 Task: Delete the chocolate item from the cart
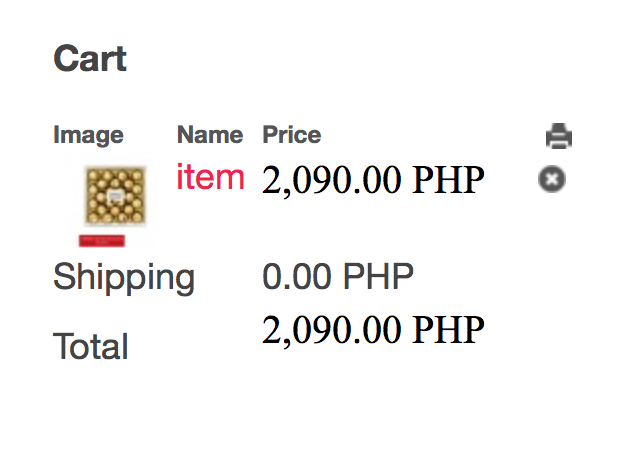[x=552, y=179]
